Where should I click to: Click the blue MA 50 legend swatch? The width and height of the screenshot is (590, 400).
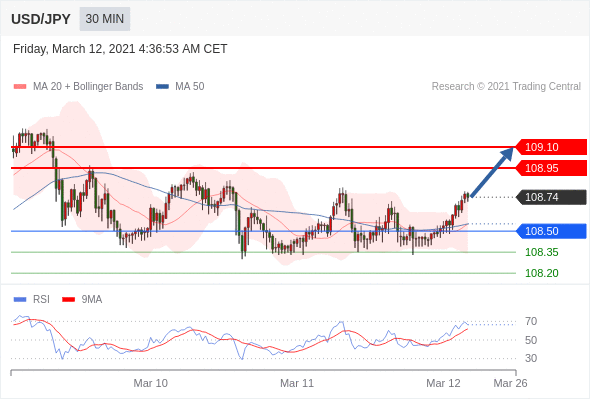pyautogui.click(x=162, y=87)
